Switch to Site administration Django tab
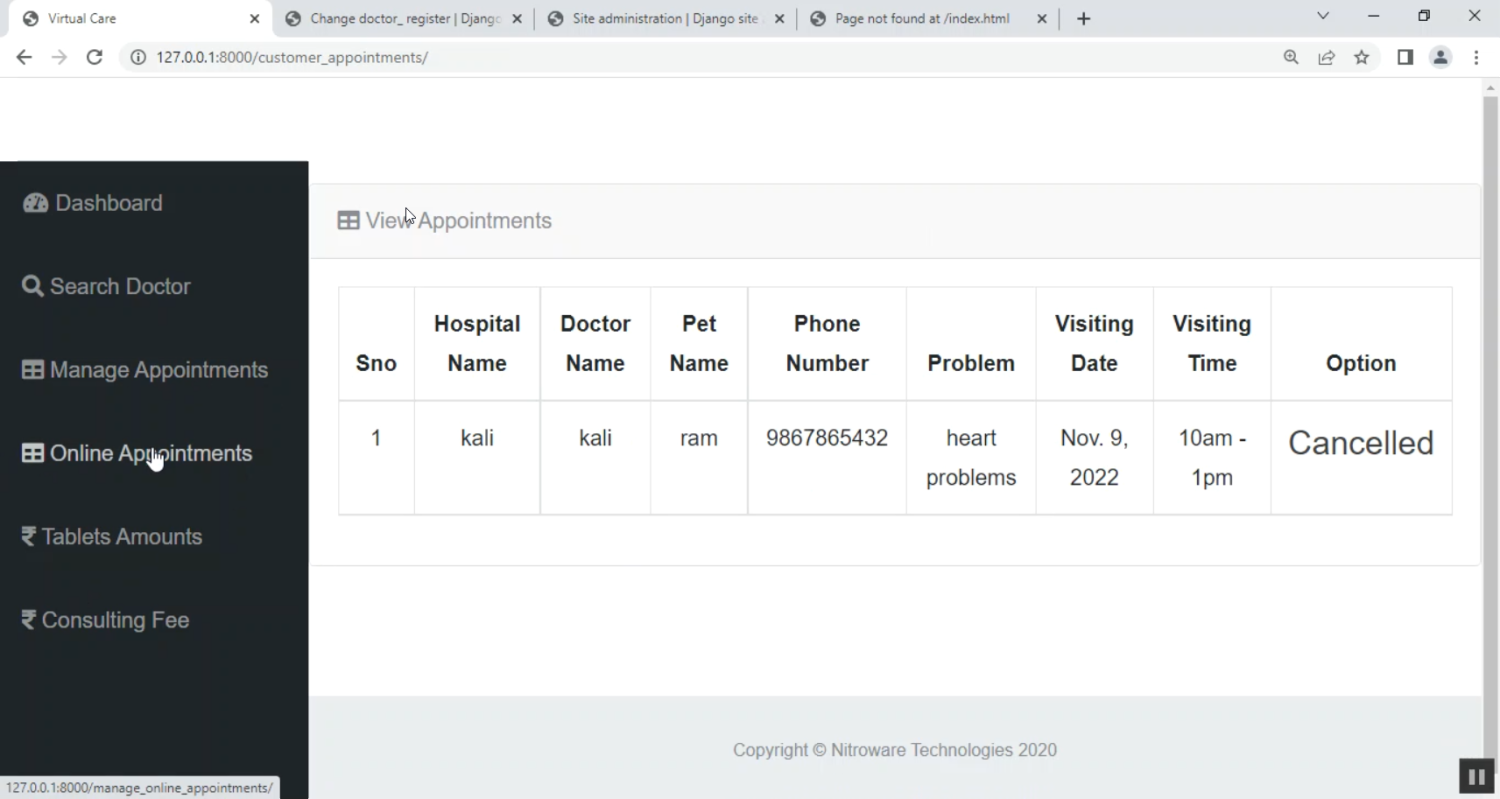The width and height of the screenshot is (1500, 799). [666, 19]
